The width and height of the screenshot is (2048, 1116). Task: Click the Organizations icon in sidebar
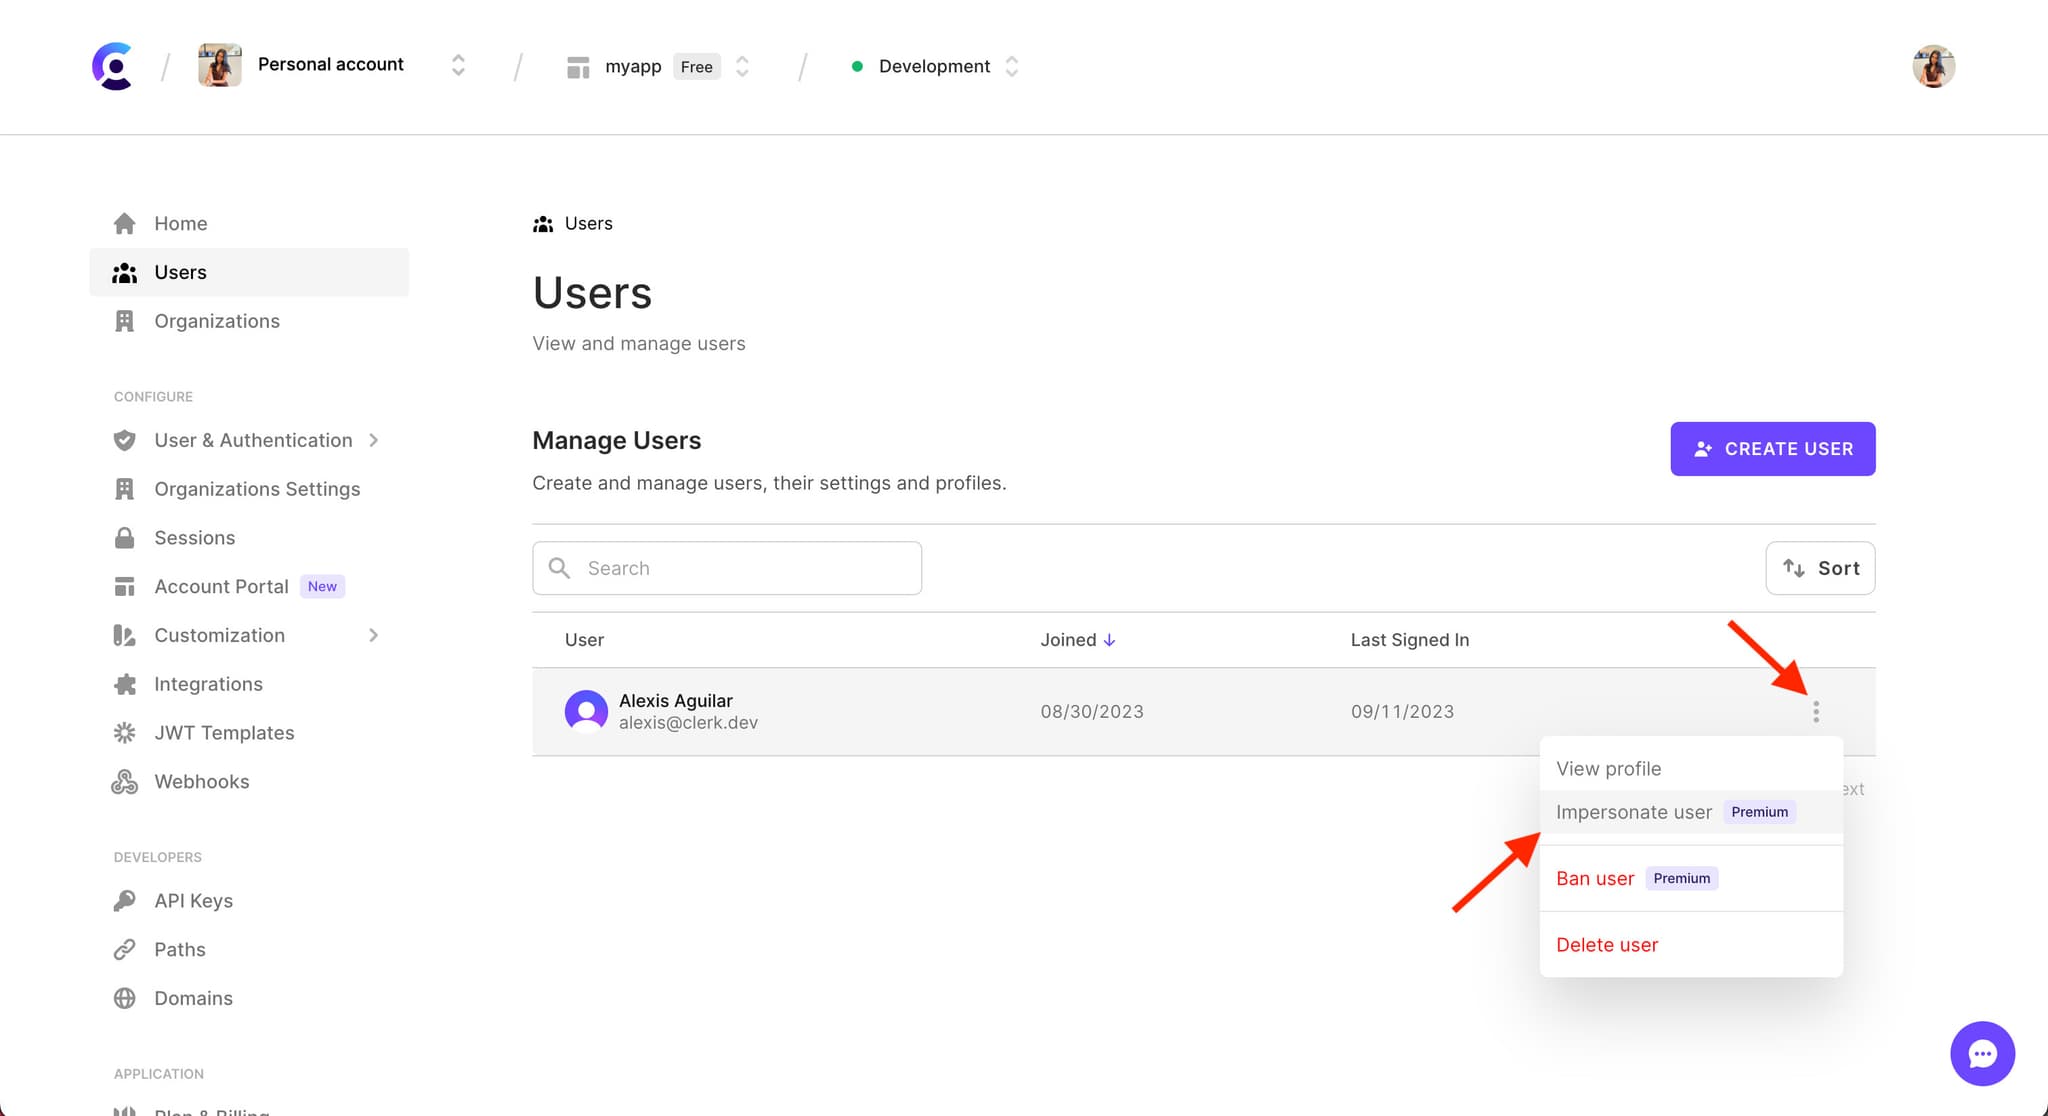(x=124, y=320)
